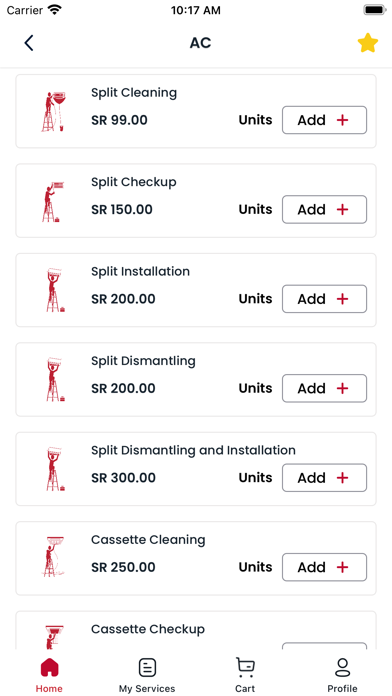Go to the Profile icon

[x=342, y=675]
